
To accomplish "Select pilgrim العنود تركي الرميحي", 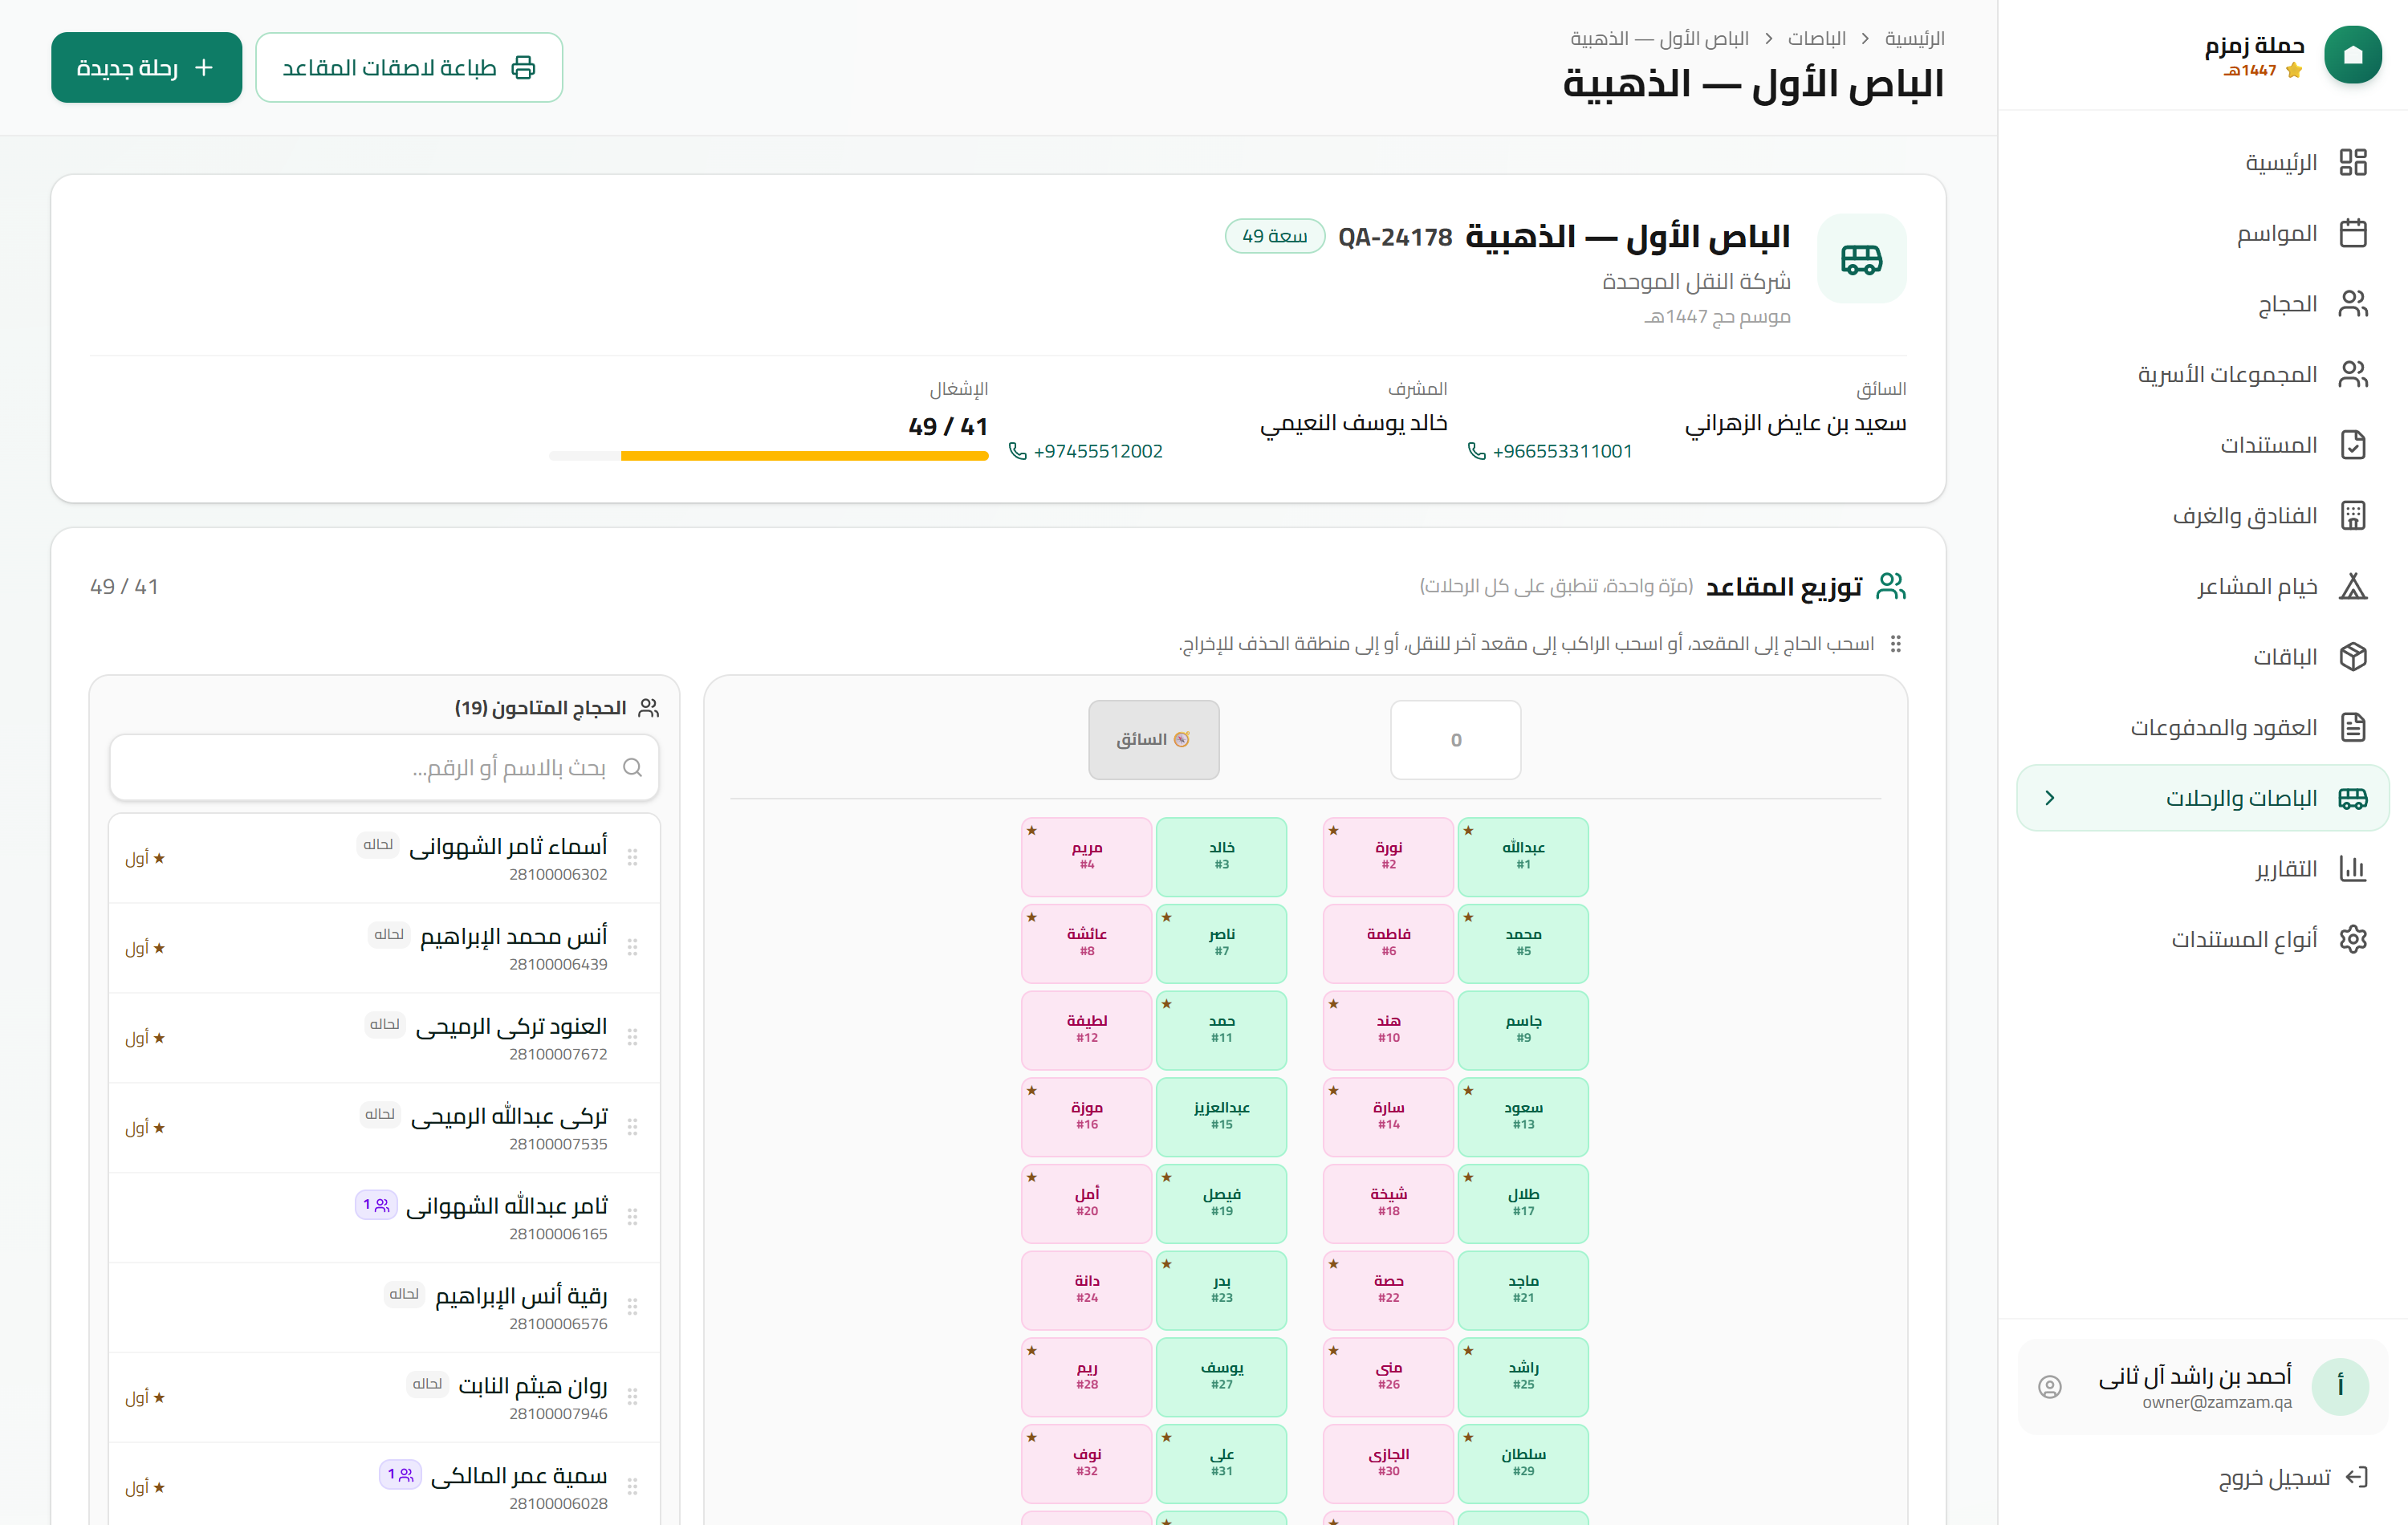I will [x=384, y=1038].
